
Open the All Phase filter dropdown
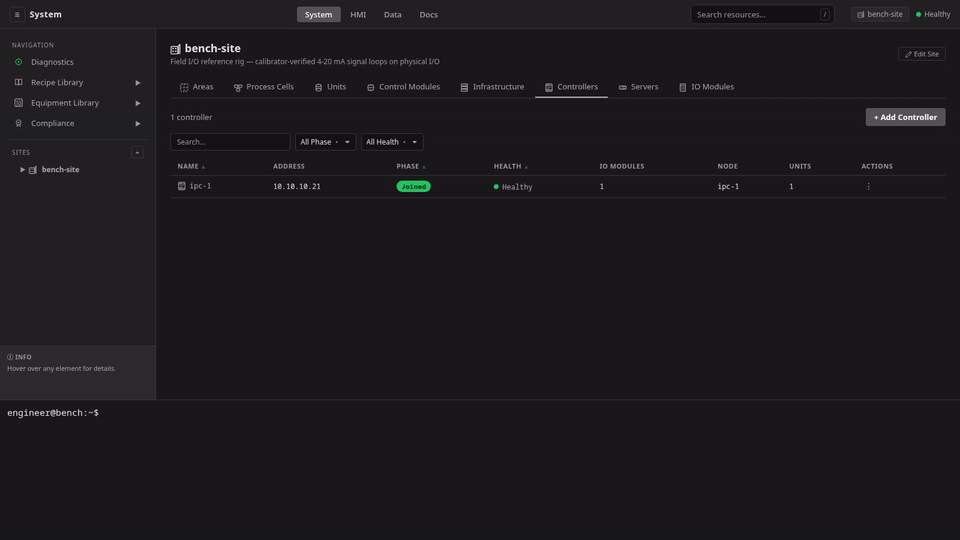pos(325,142)
